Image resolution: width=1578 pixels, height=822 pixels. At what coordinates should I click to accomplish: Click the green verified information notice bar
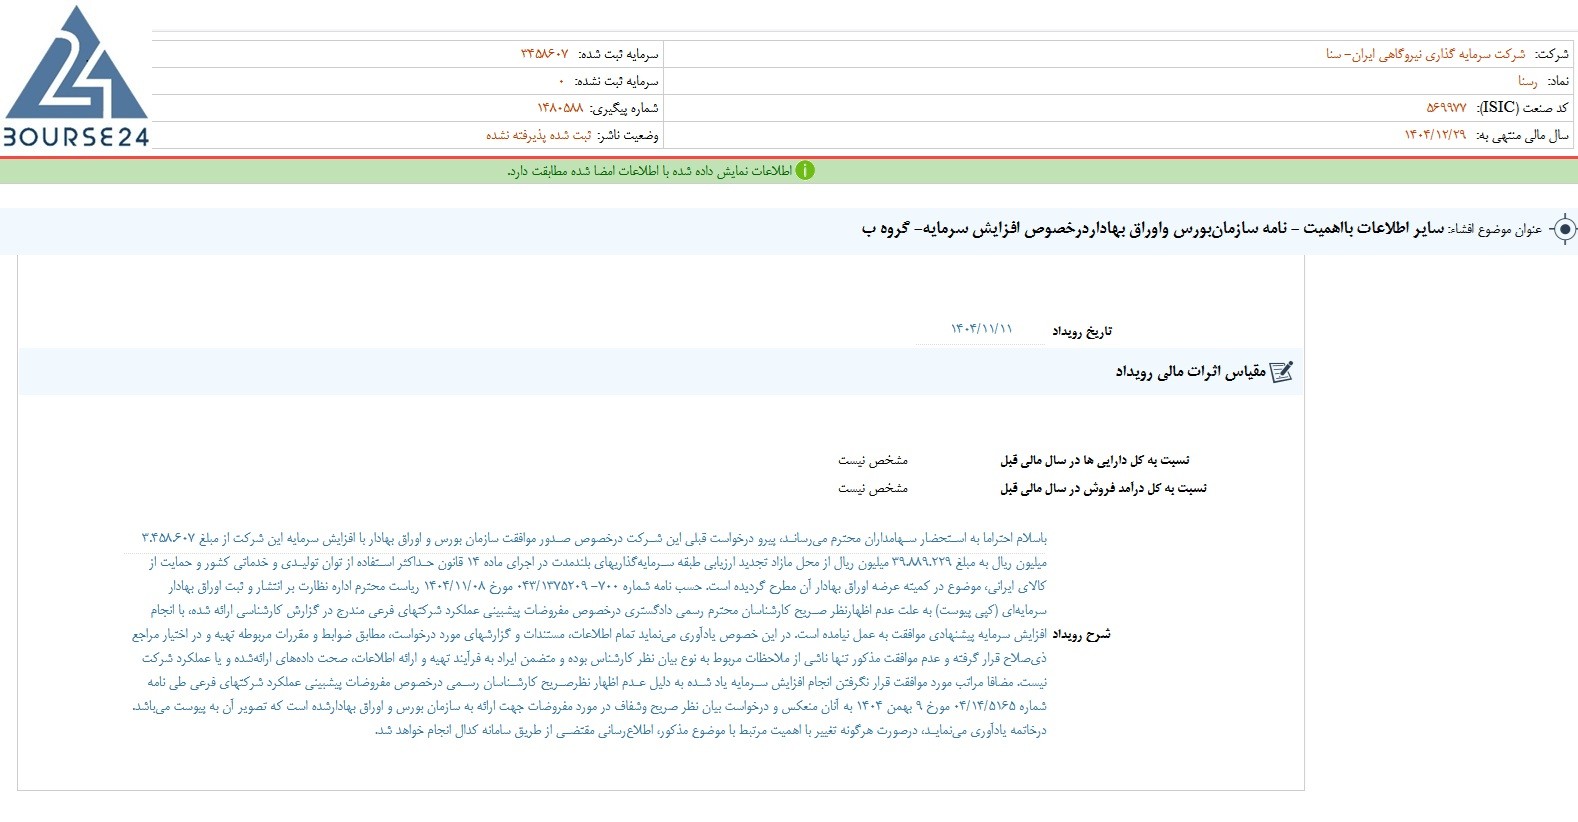pos(789,171)
